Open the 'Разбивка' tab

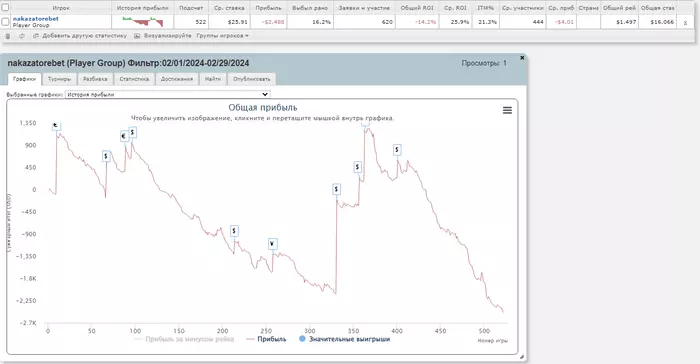coord(95,79)
